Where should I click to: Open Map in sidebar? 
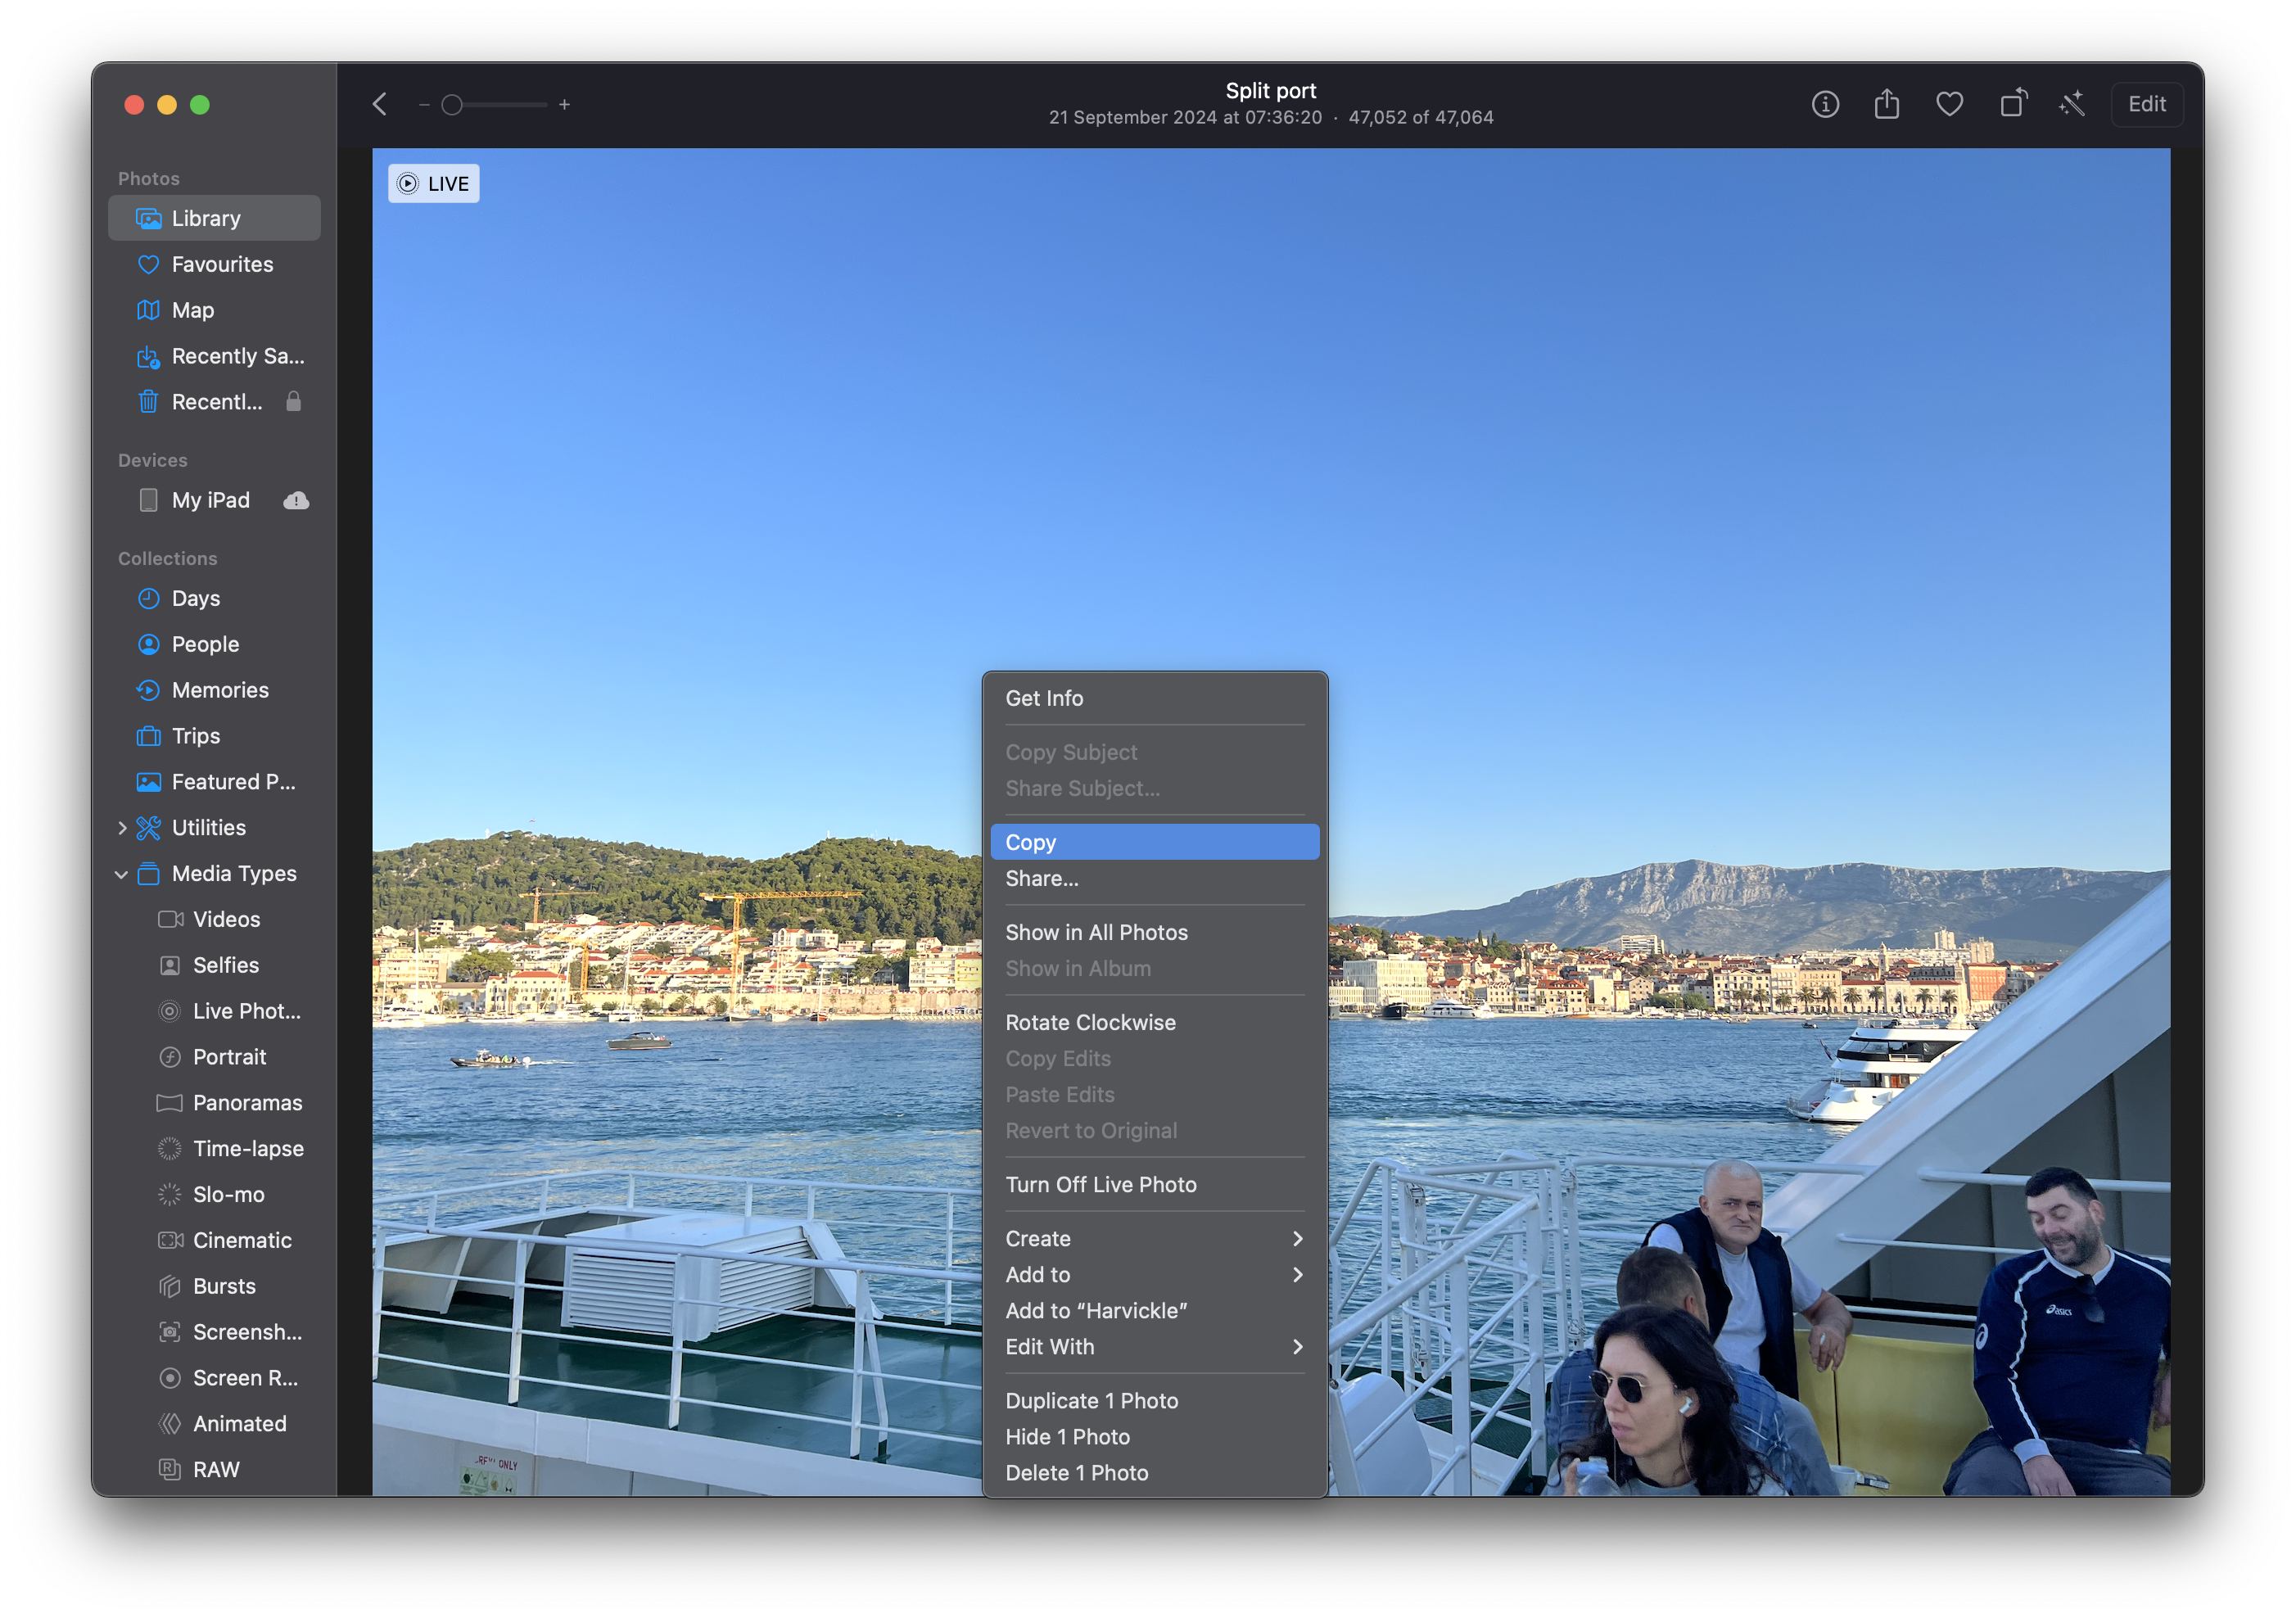214,310
